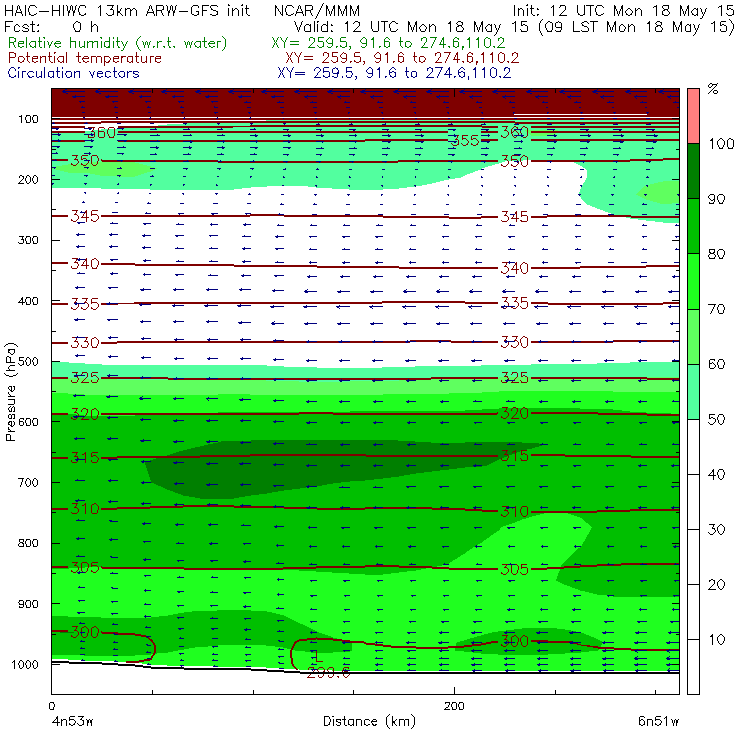Click the '355' potential temperature contour label

pyautogui.click(x=465, y=141)
